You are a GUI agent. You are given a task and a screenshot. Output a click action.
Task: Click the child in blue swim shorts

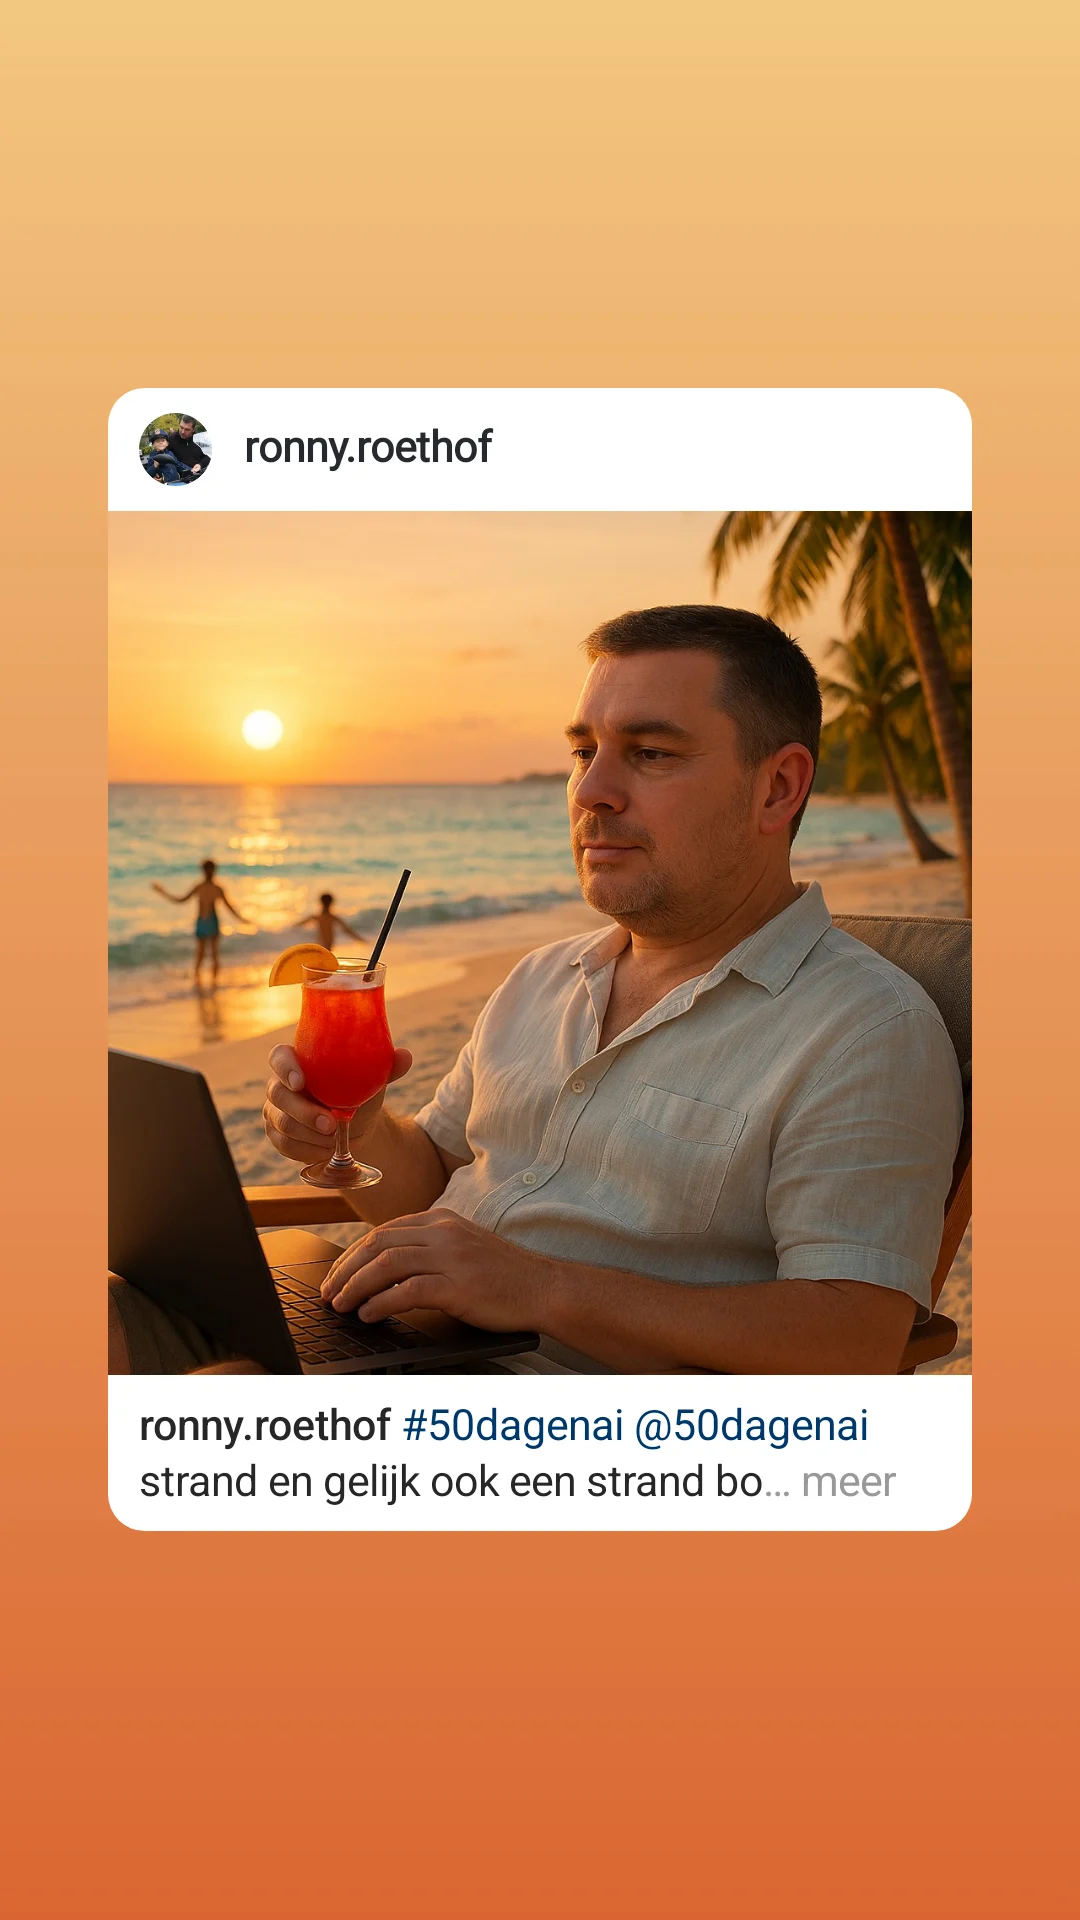(x=207, y=920)
